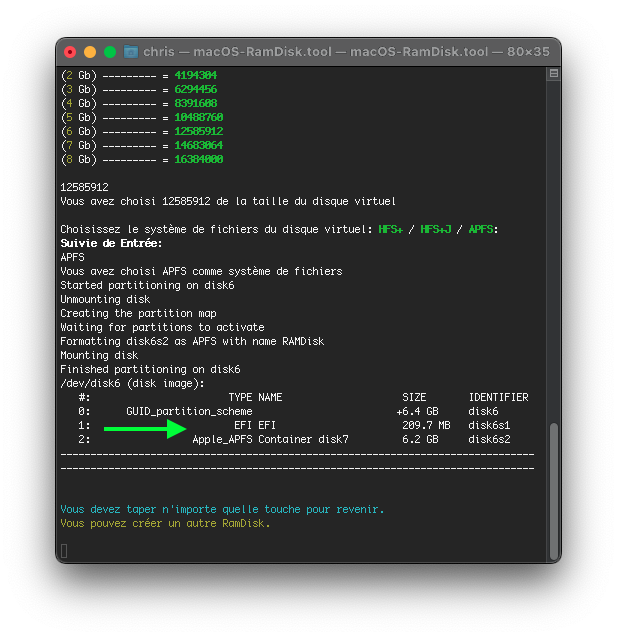Screen dimensions: 617x637
Task: Click '/dev/disk6 (disk image):' line
Action: click(132, 384)
